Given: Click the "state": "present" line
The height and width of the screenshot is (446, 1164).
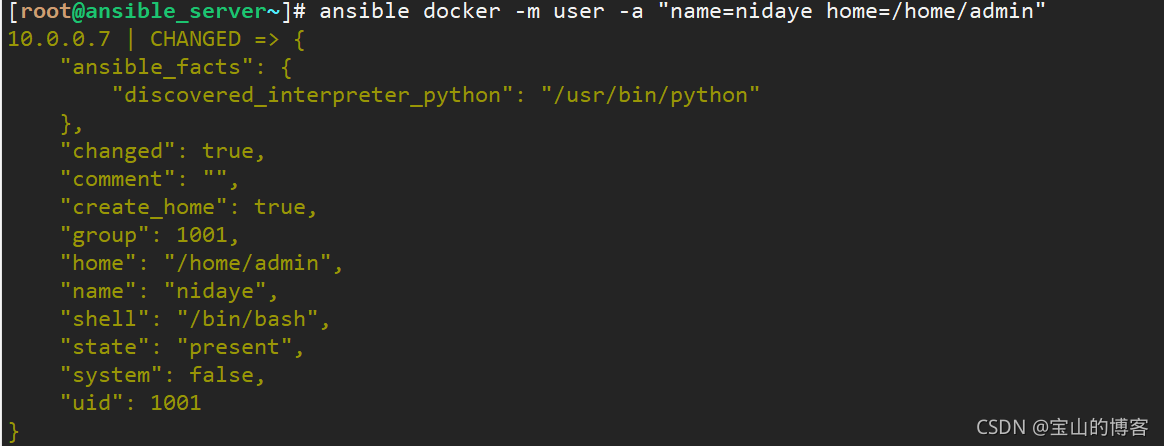Looking at the screenshot, I should tap(182, 347).
